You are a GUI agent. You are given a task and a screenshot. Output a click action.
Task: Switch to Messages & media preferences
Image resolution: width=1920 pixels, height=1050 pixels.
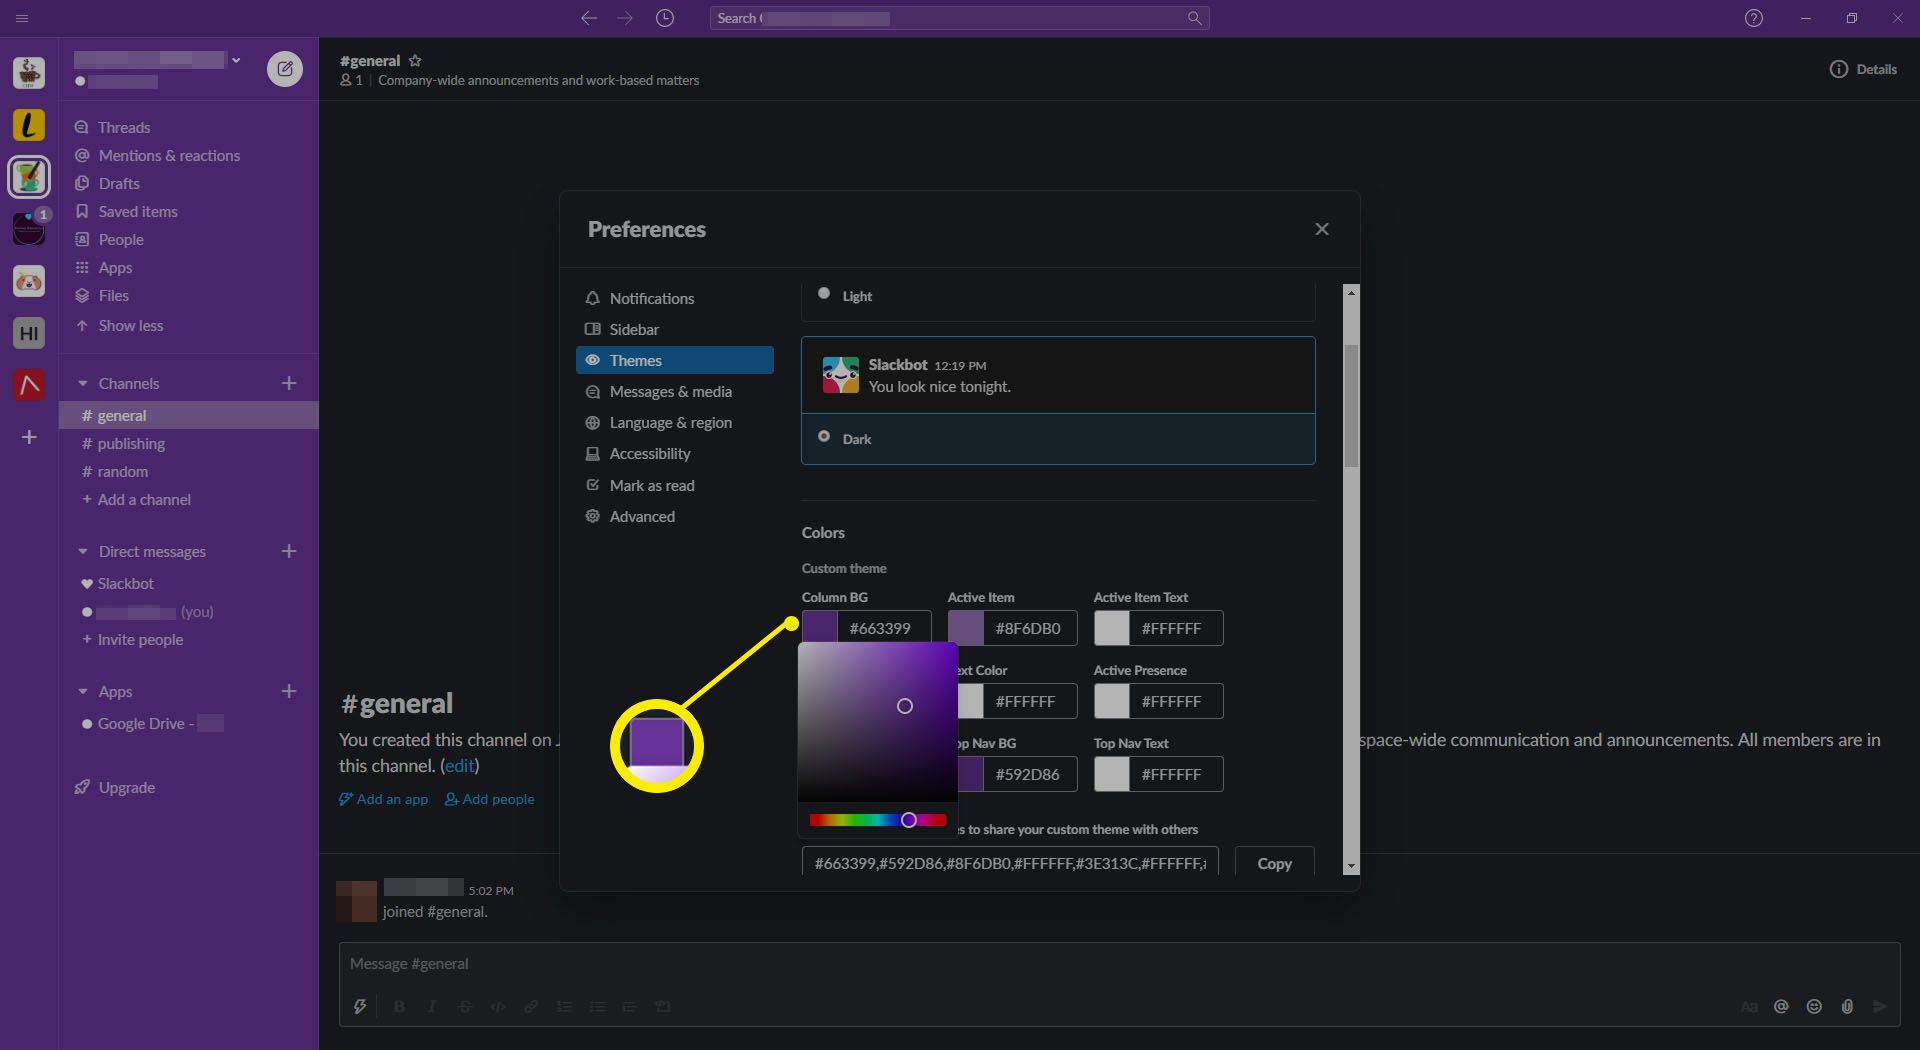670,391
